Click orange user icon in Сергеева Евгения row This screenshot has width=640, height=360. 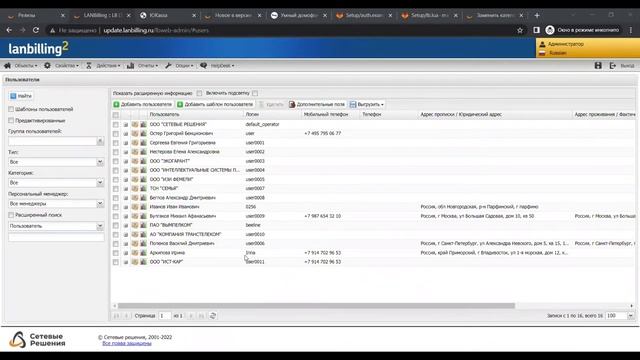pos(135,143)
